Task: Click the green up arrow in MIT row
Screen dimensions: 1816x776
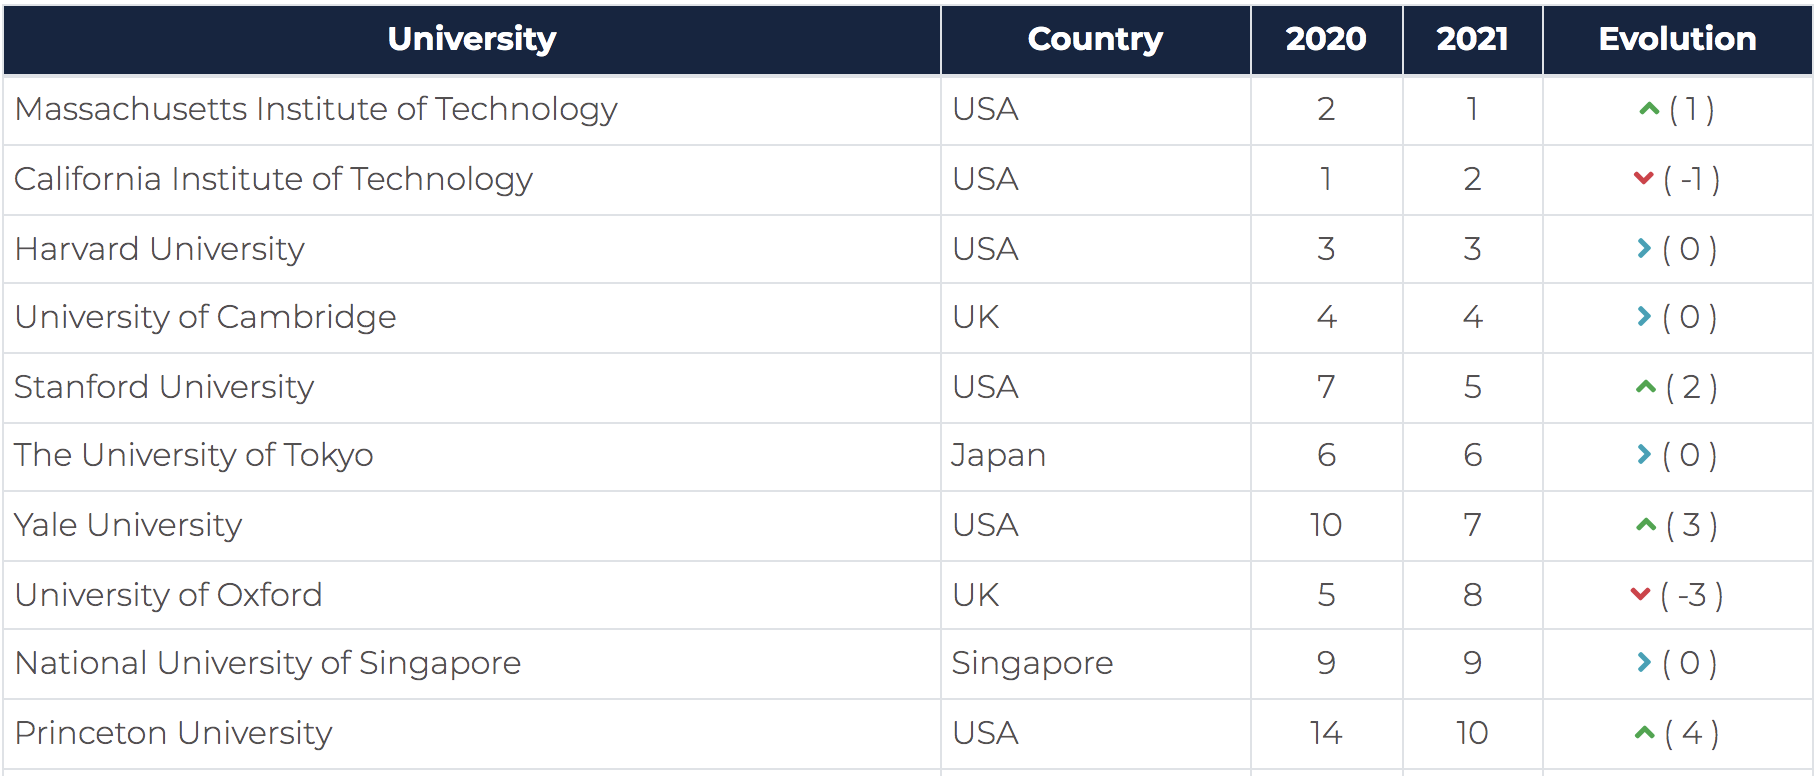Action: pos(1649,109)
